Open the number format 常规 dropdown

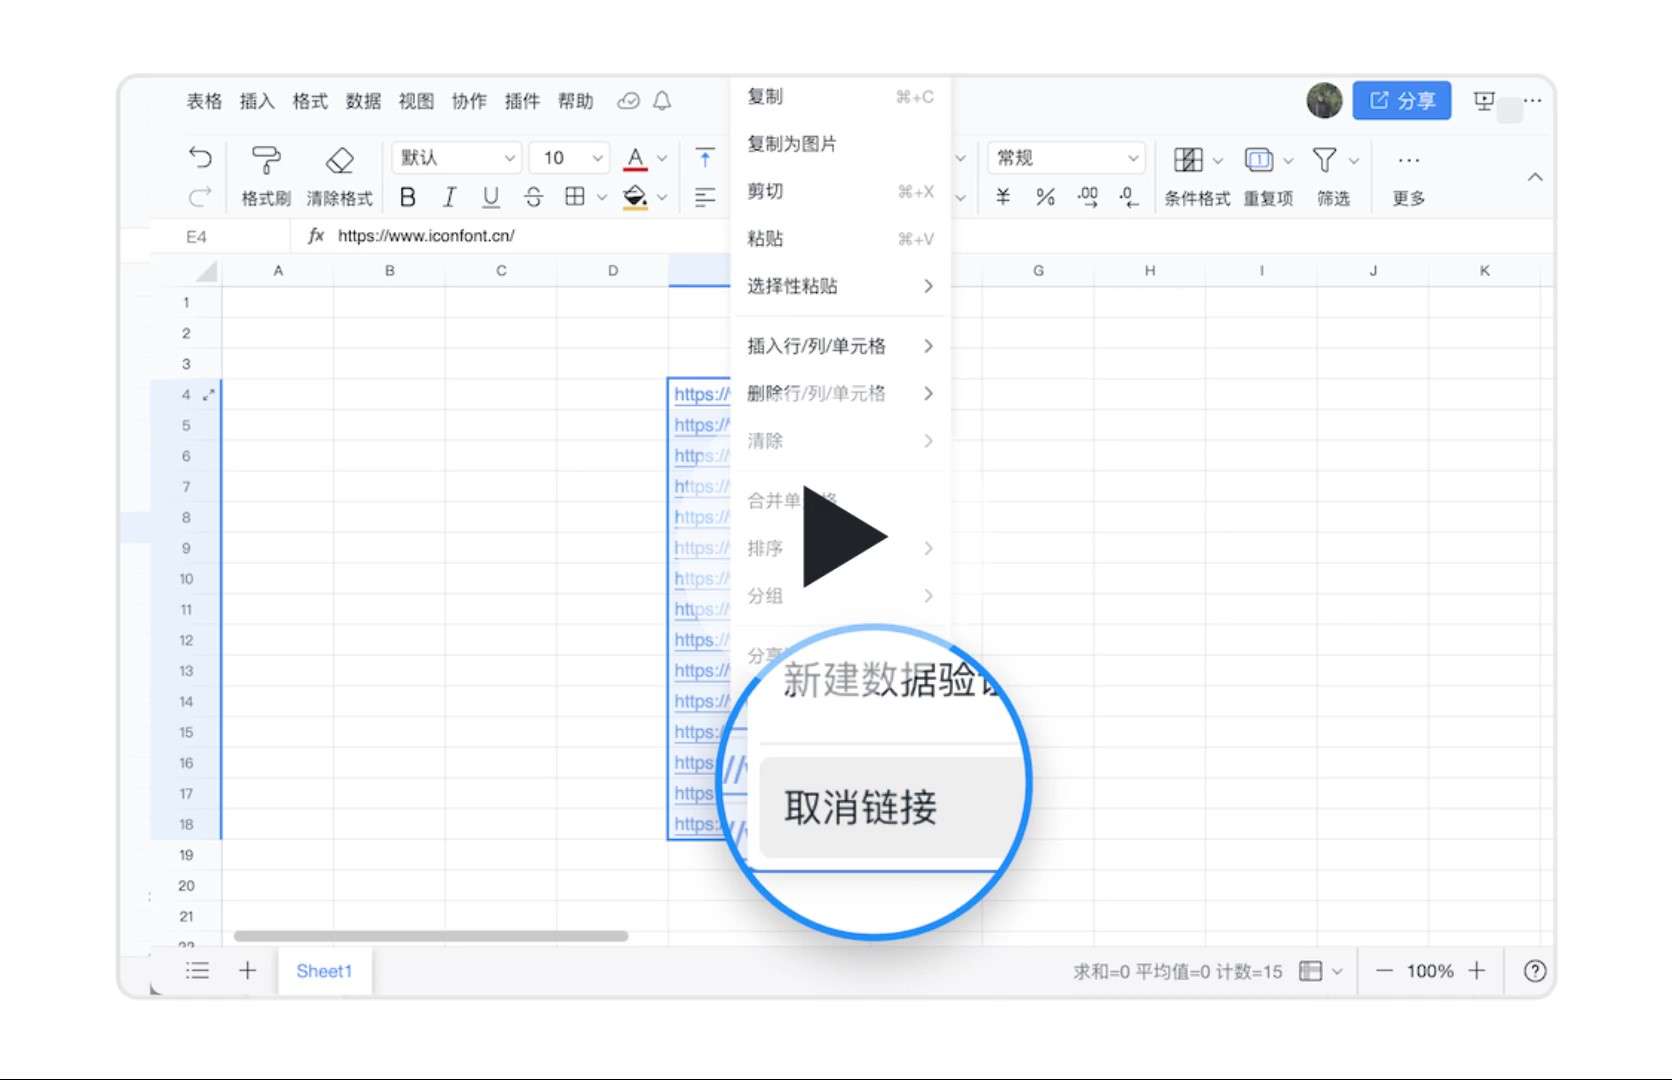click(1066, 158)
